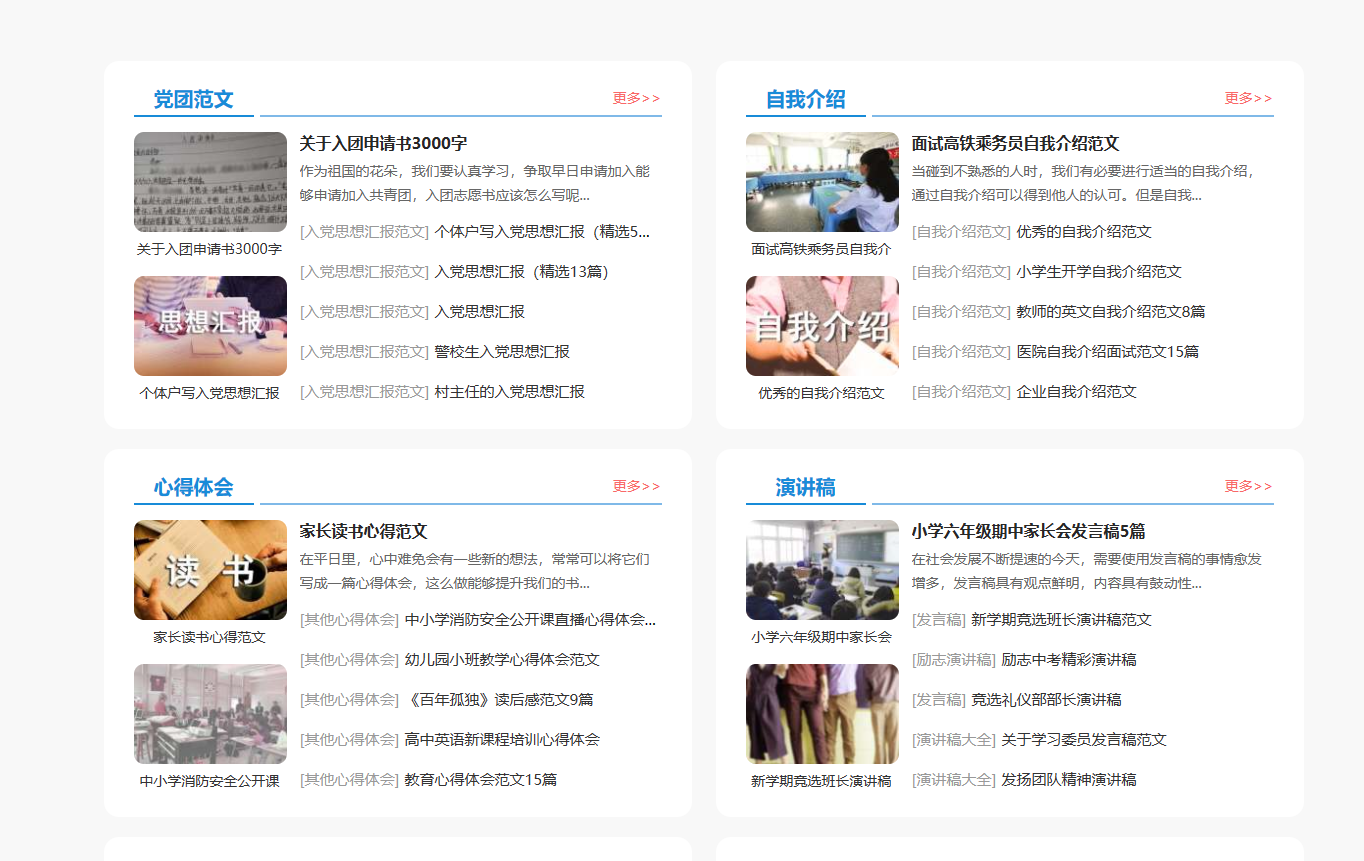Screen dimensions: 1364x861
Task: Open article 高中英语新课程培训心得体会
Action: (x=502, y=740)
